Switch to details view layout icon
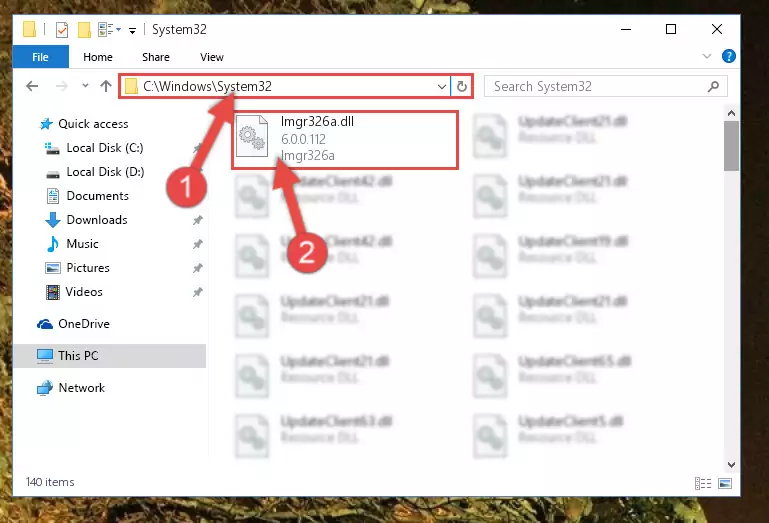This screenshot has height=523, width=769. click(x=703, y=484)
